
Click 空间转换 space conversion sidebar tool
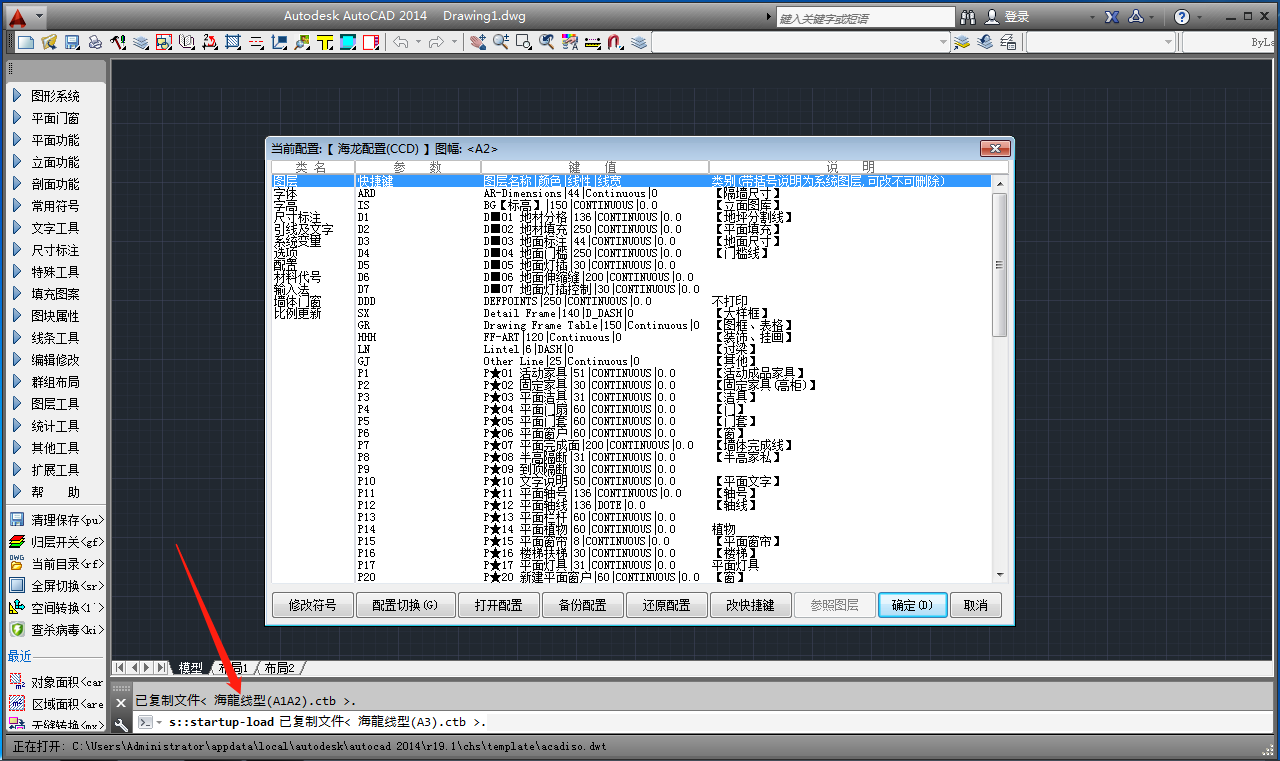56,608
